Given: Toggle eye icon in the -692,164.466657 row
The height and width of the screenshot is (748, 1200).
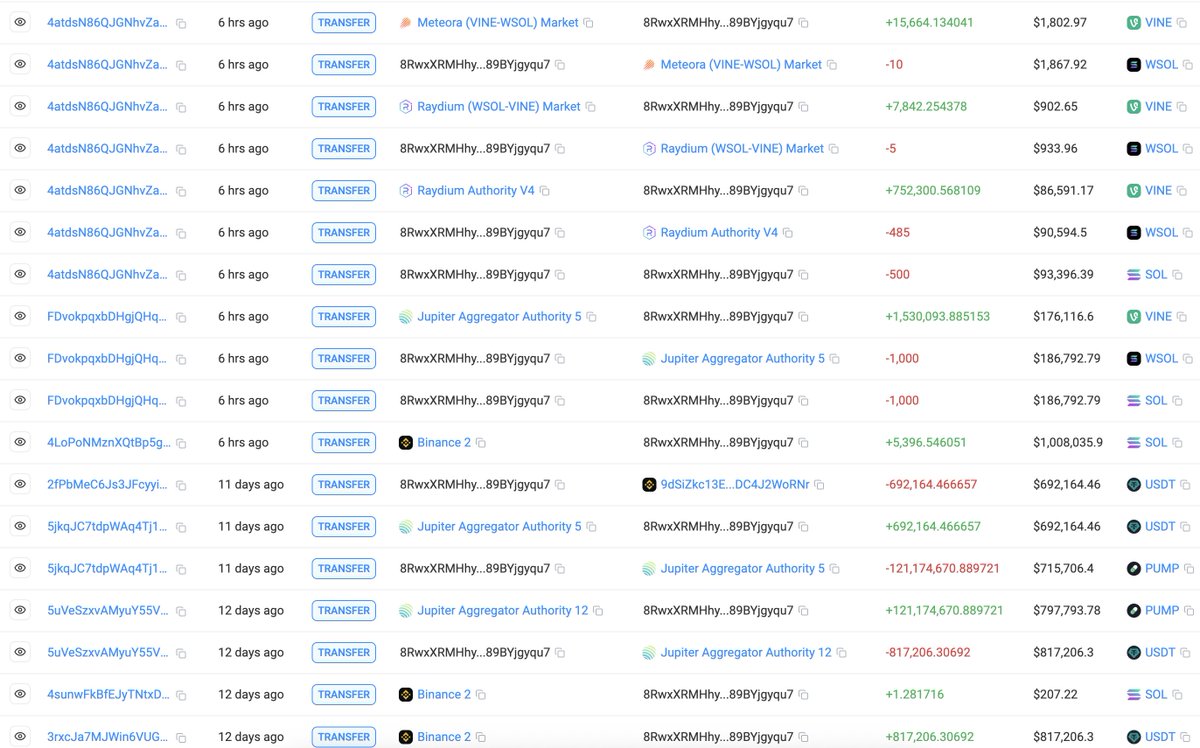Looking at the screenshot, I should 20,483.
